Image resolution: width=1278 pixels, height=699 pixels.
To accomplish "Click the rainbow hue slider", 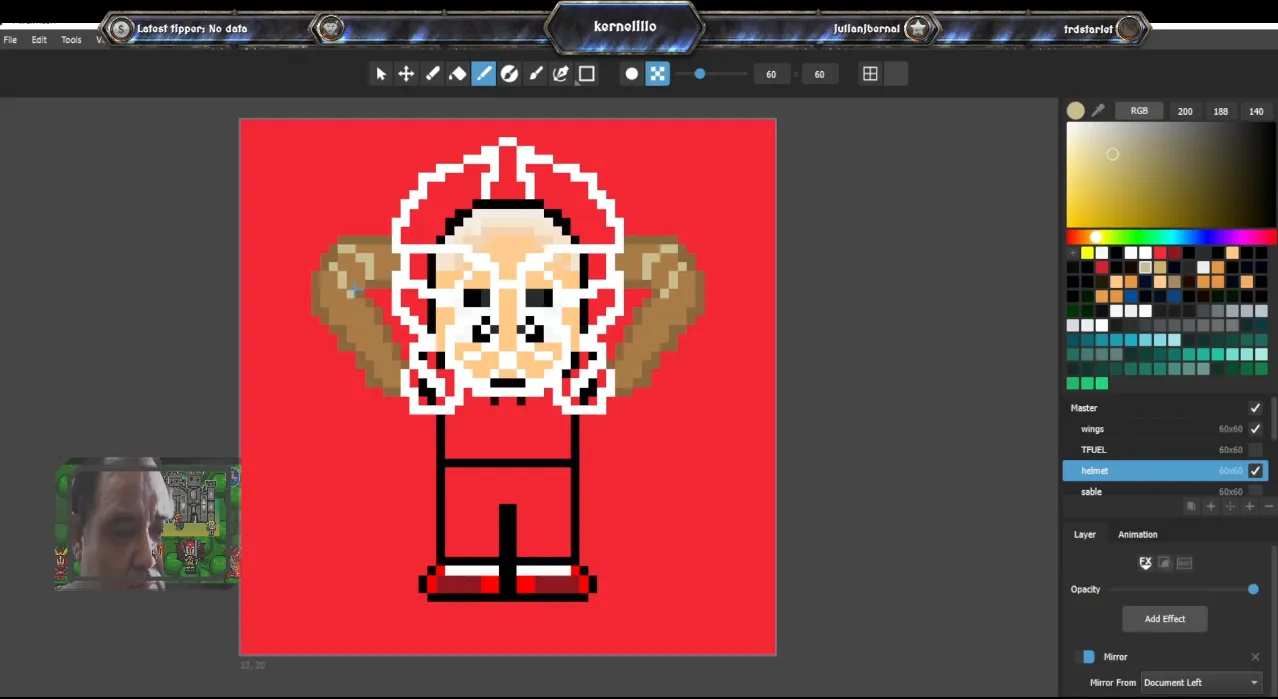I will (1171, 237).
